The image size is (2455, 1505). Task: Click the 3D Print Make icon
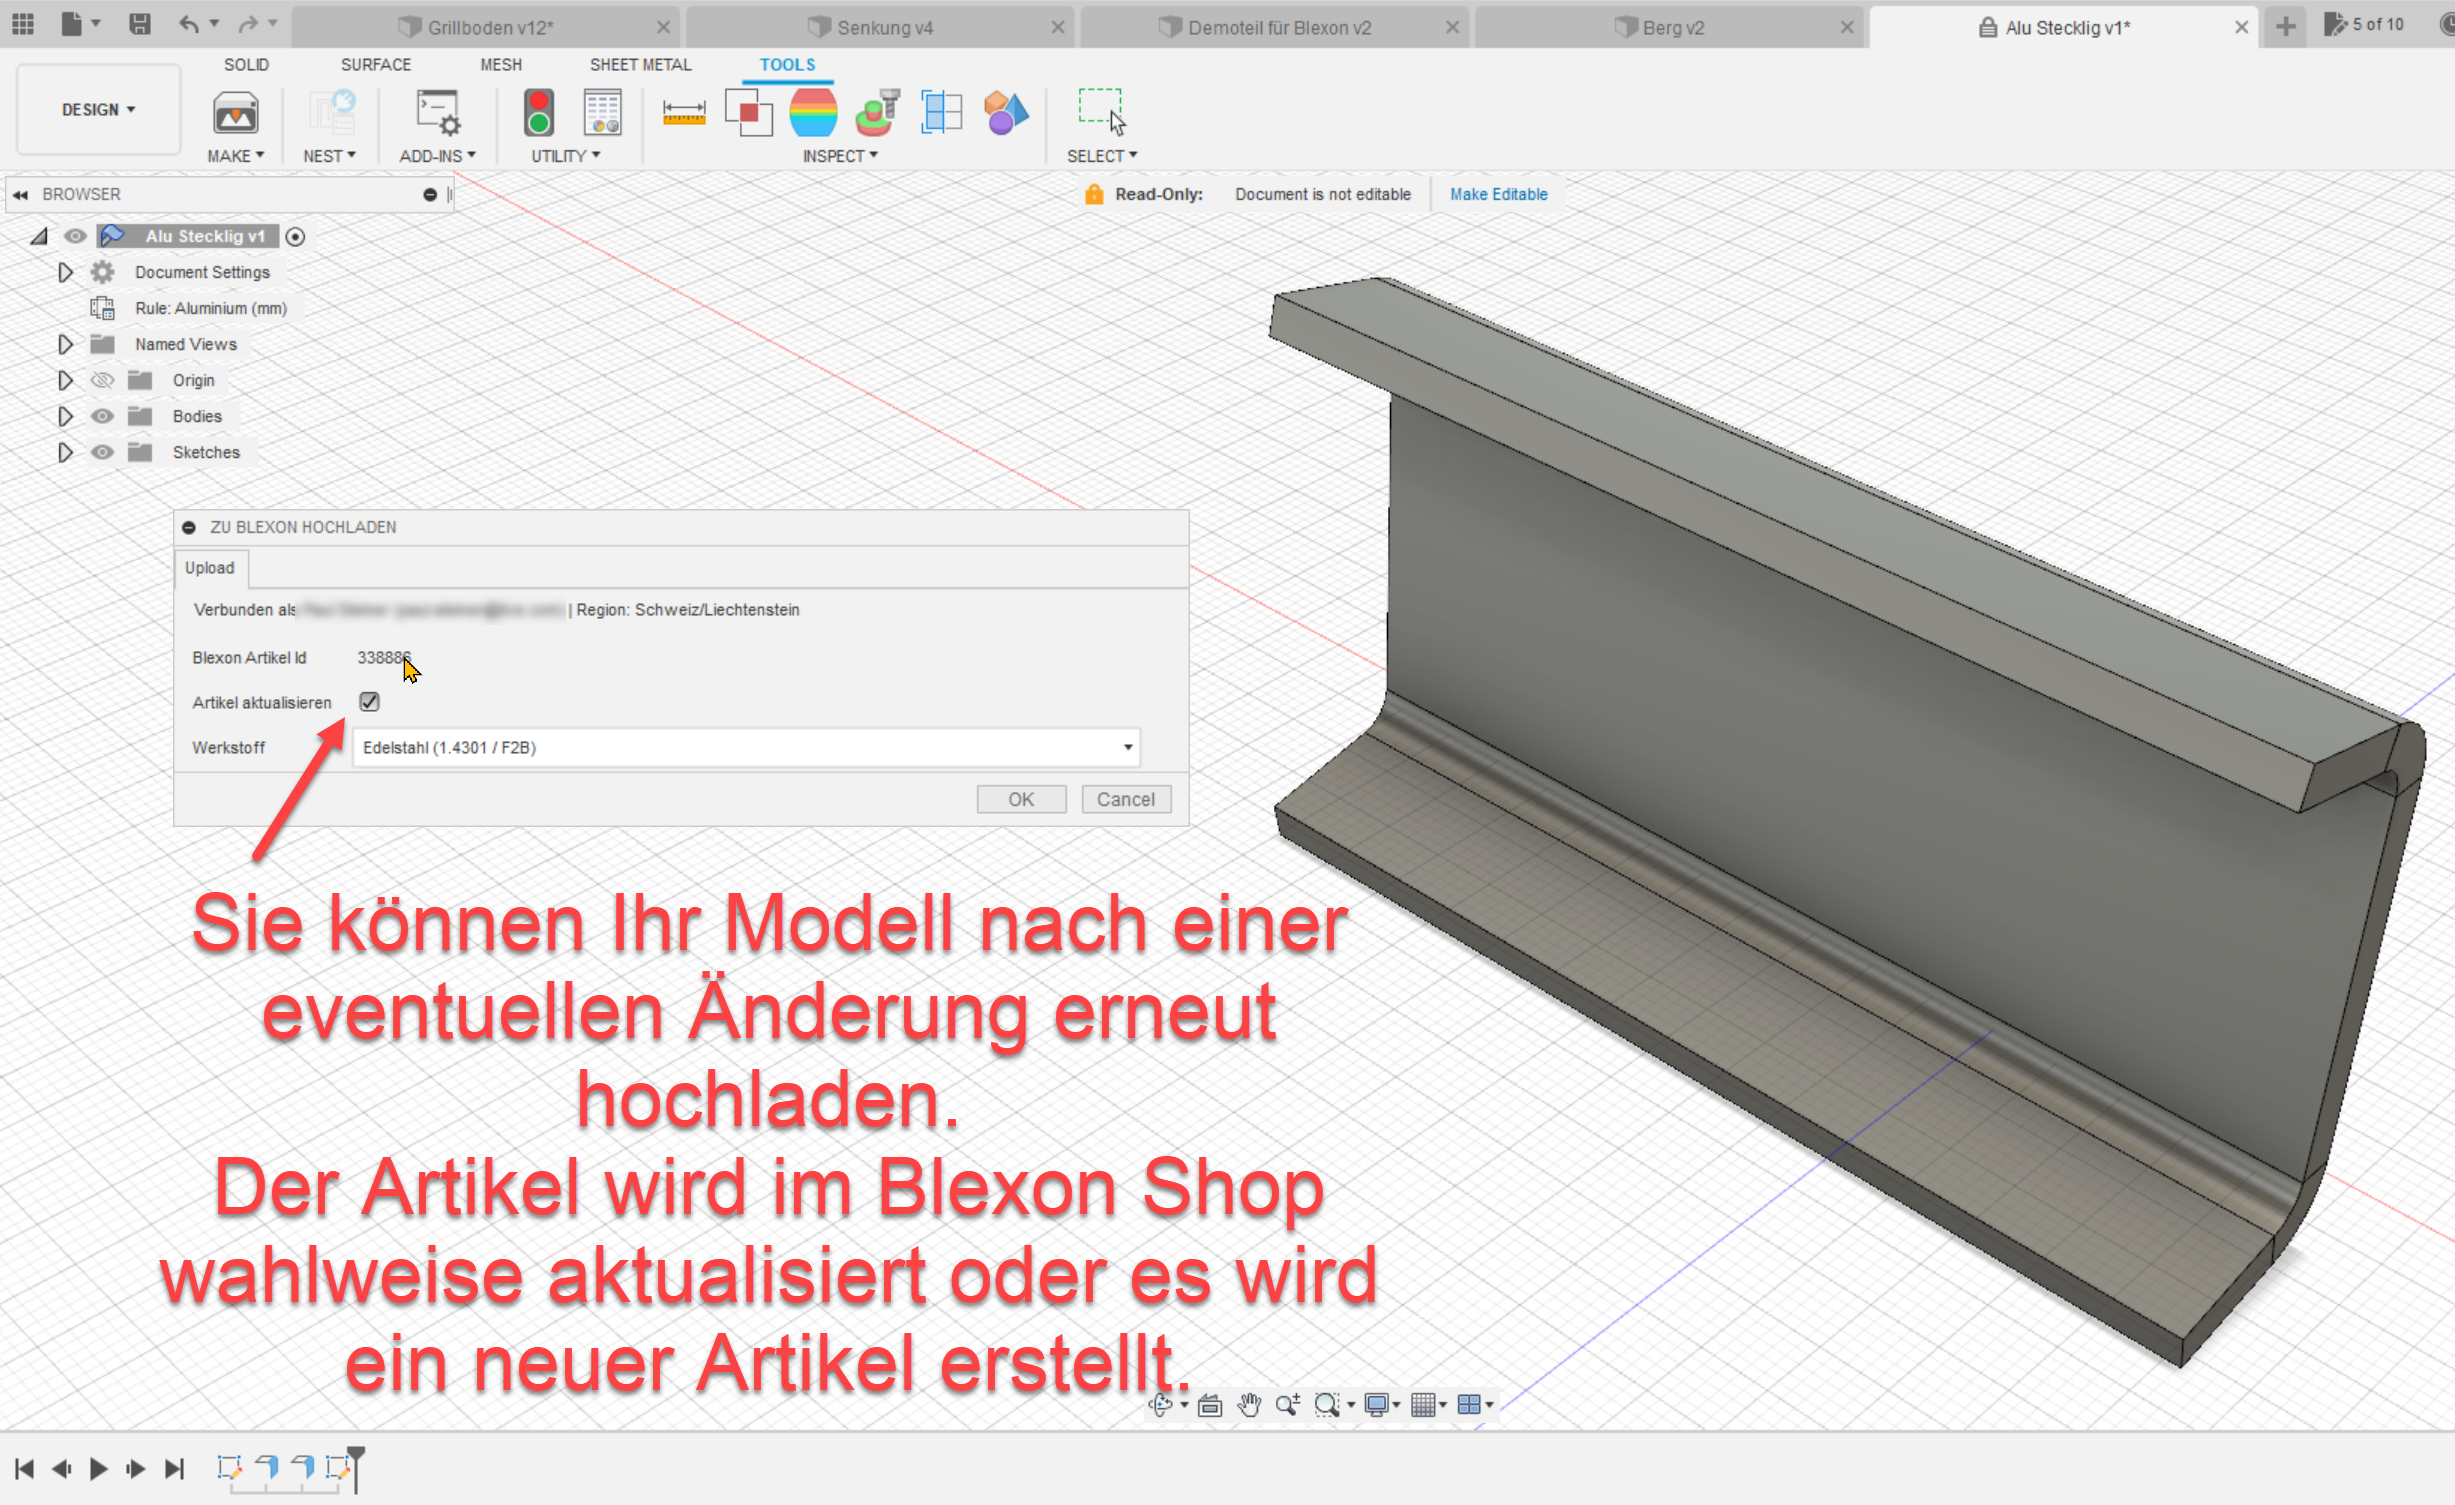[x=235, y=113]
